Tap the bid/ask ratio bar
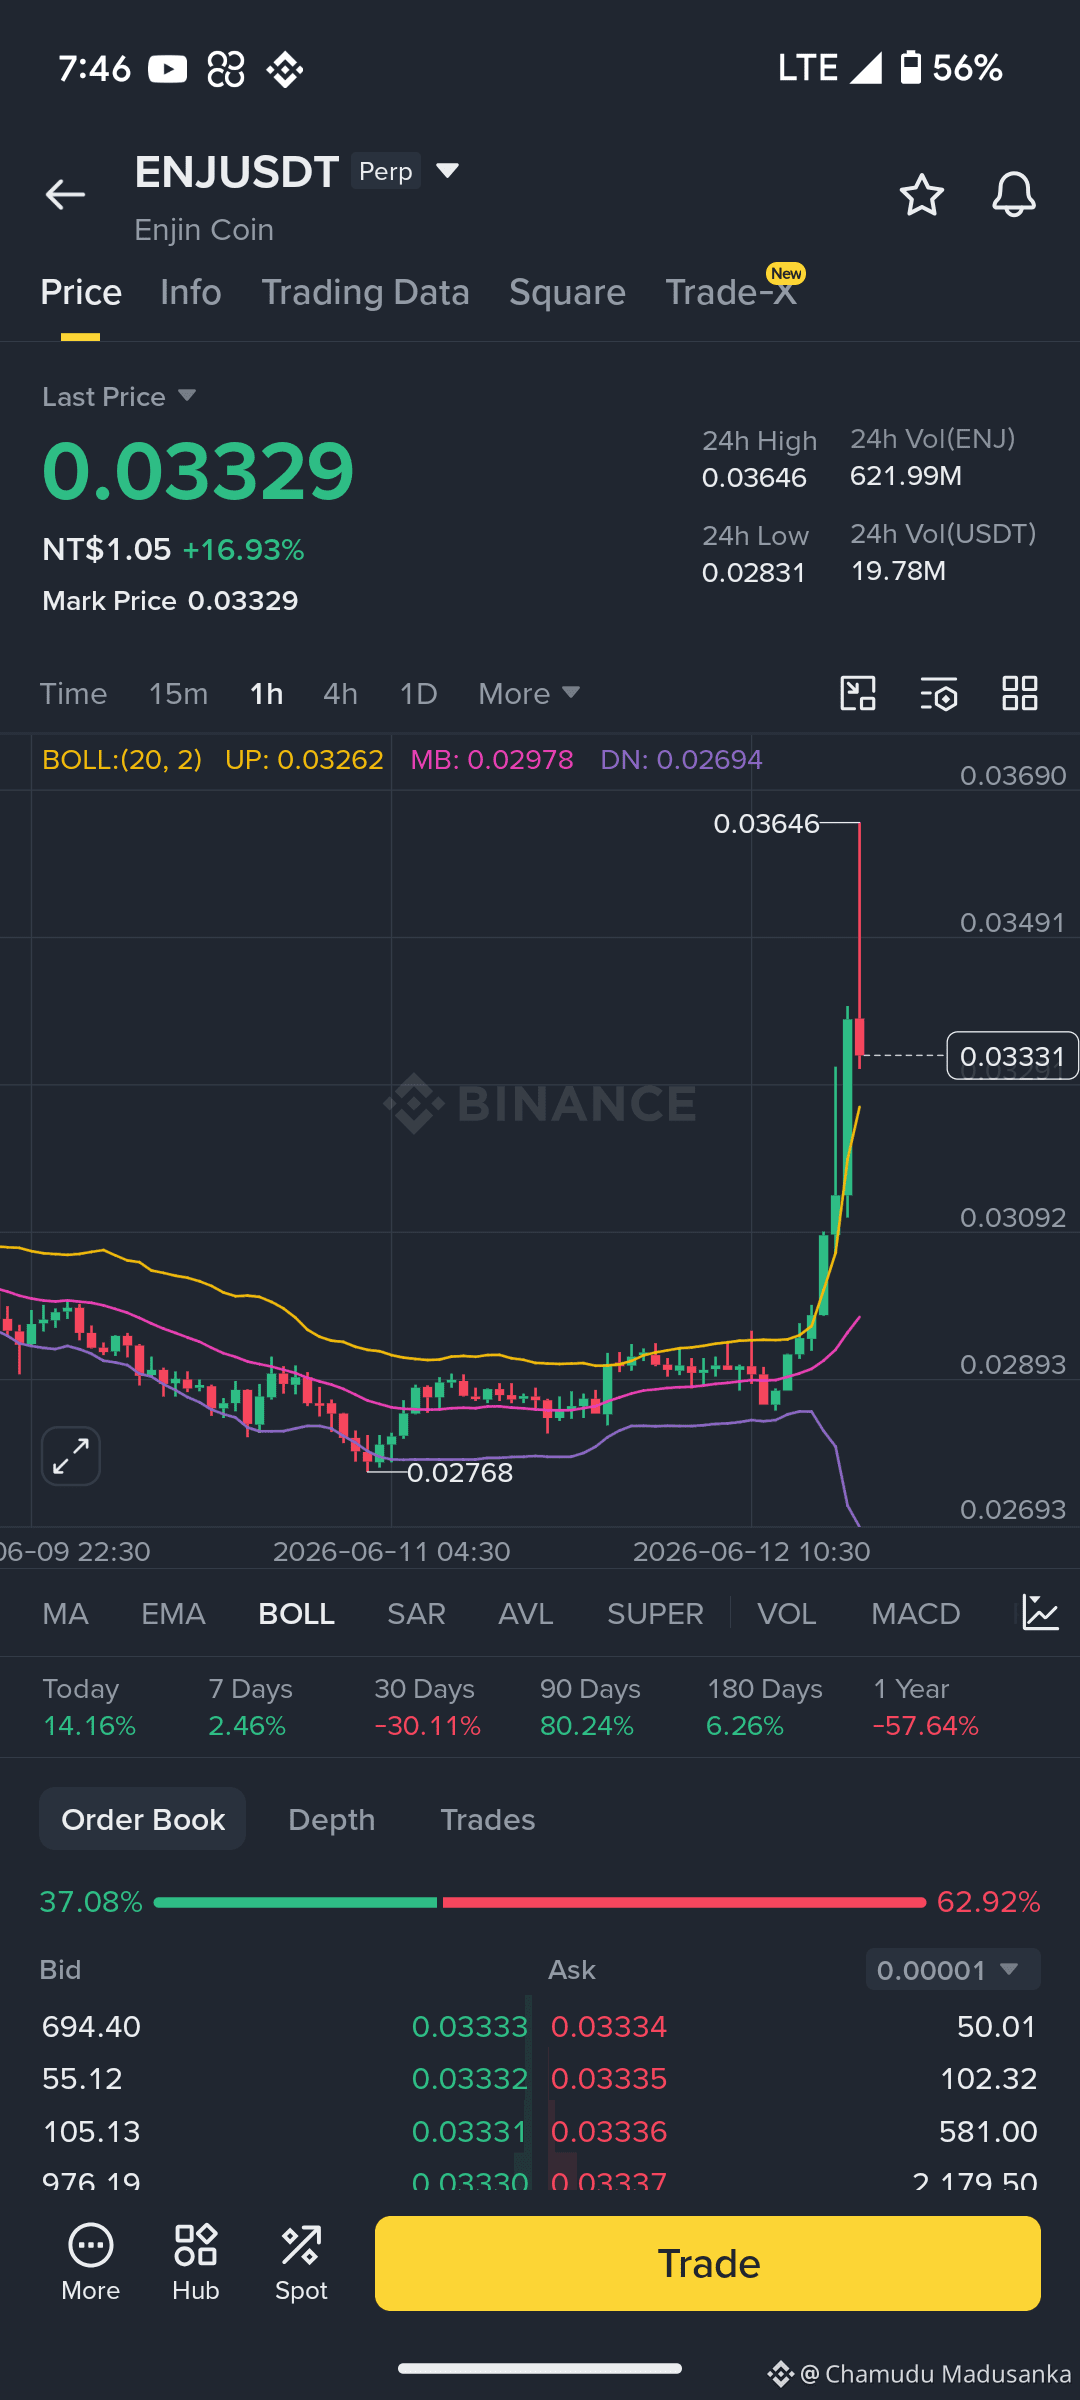The image size is (1080, 2400). click(x=540, y=1902)
